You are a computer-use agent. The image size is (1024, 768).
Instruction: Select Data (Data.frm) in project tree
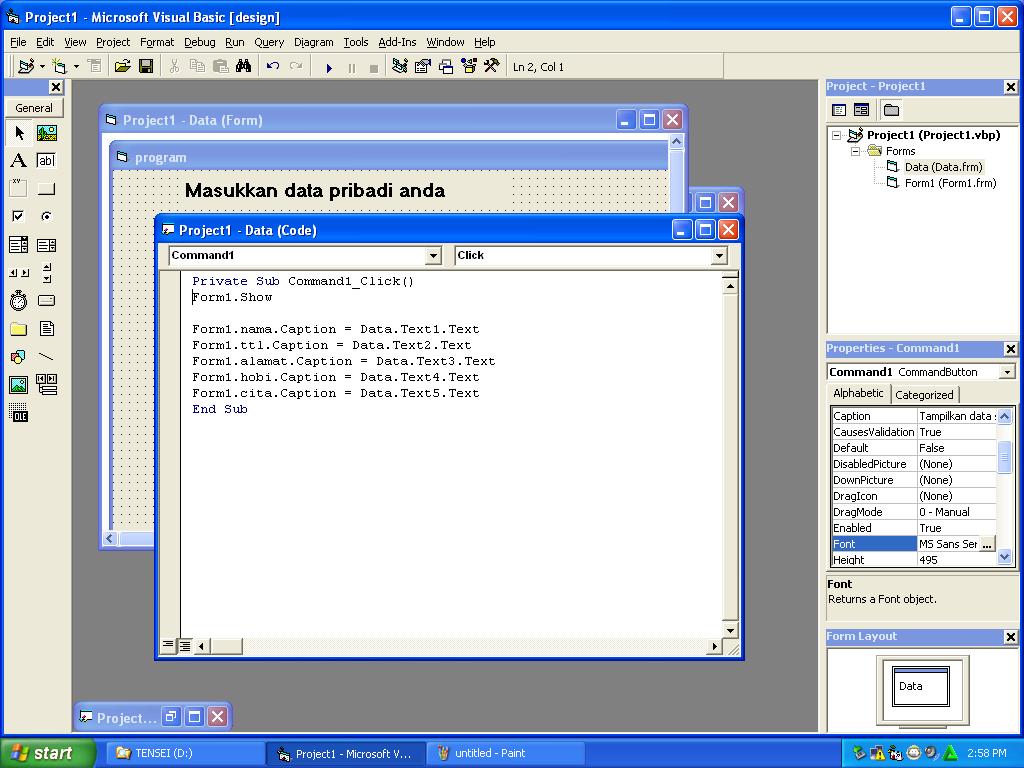(x=943, y=167)
